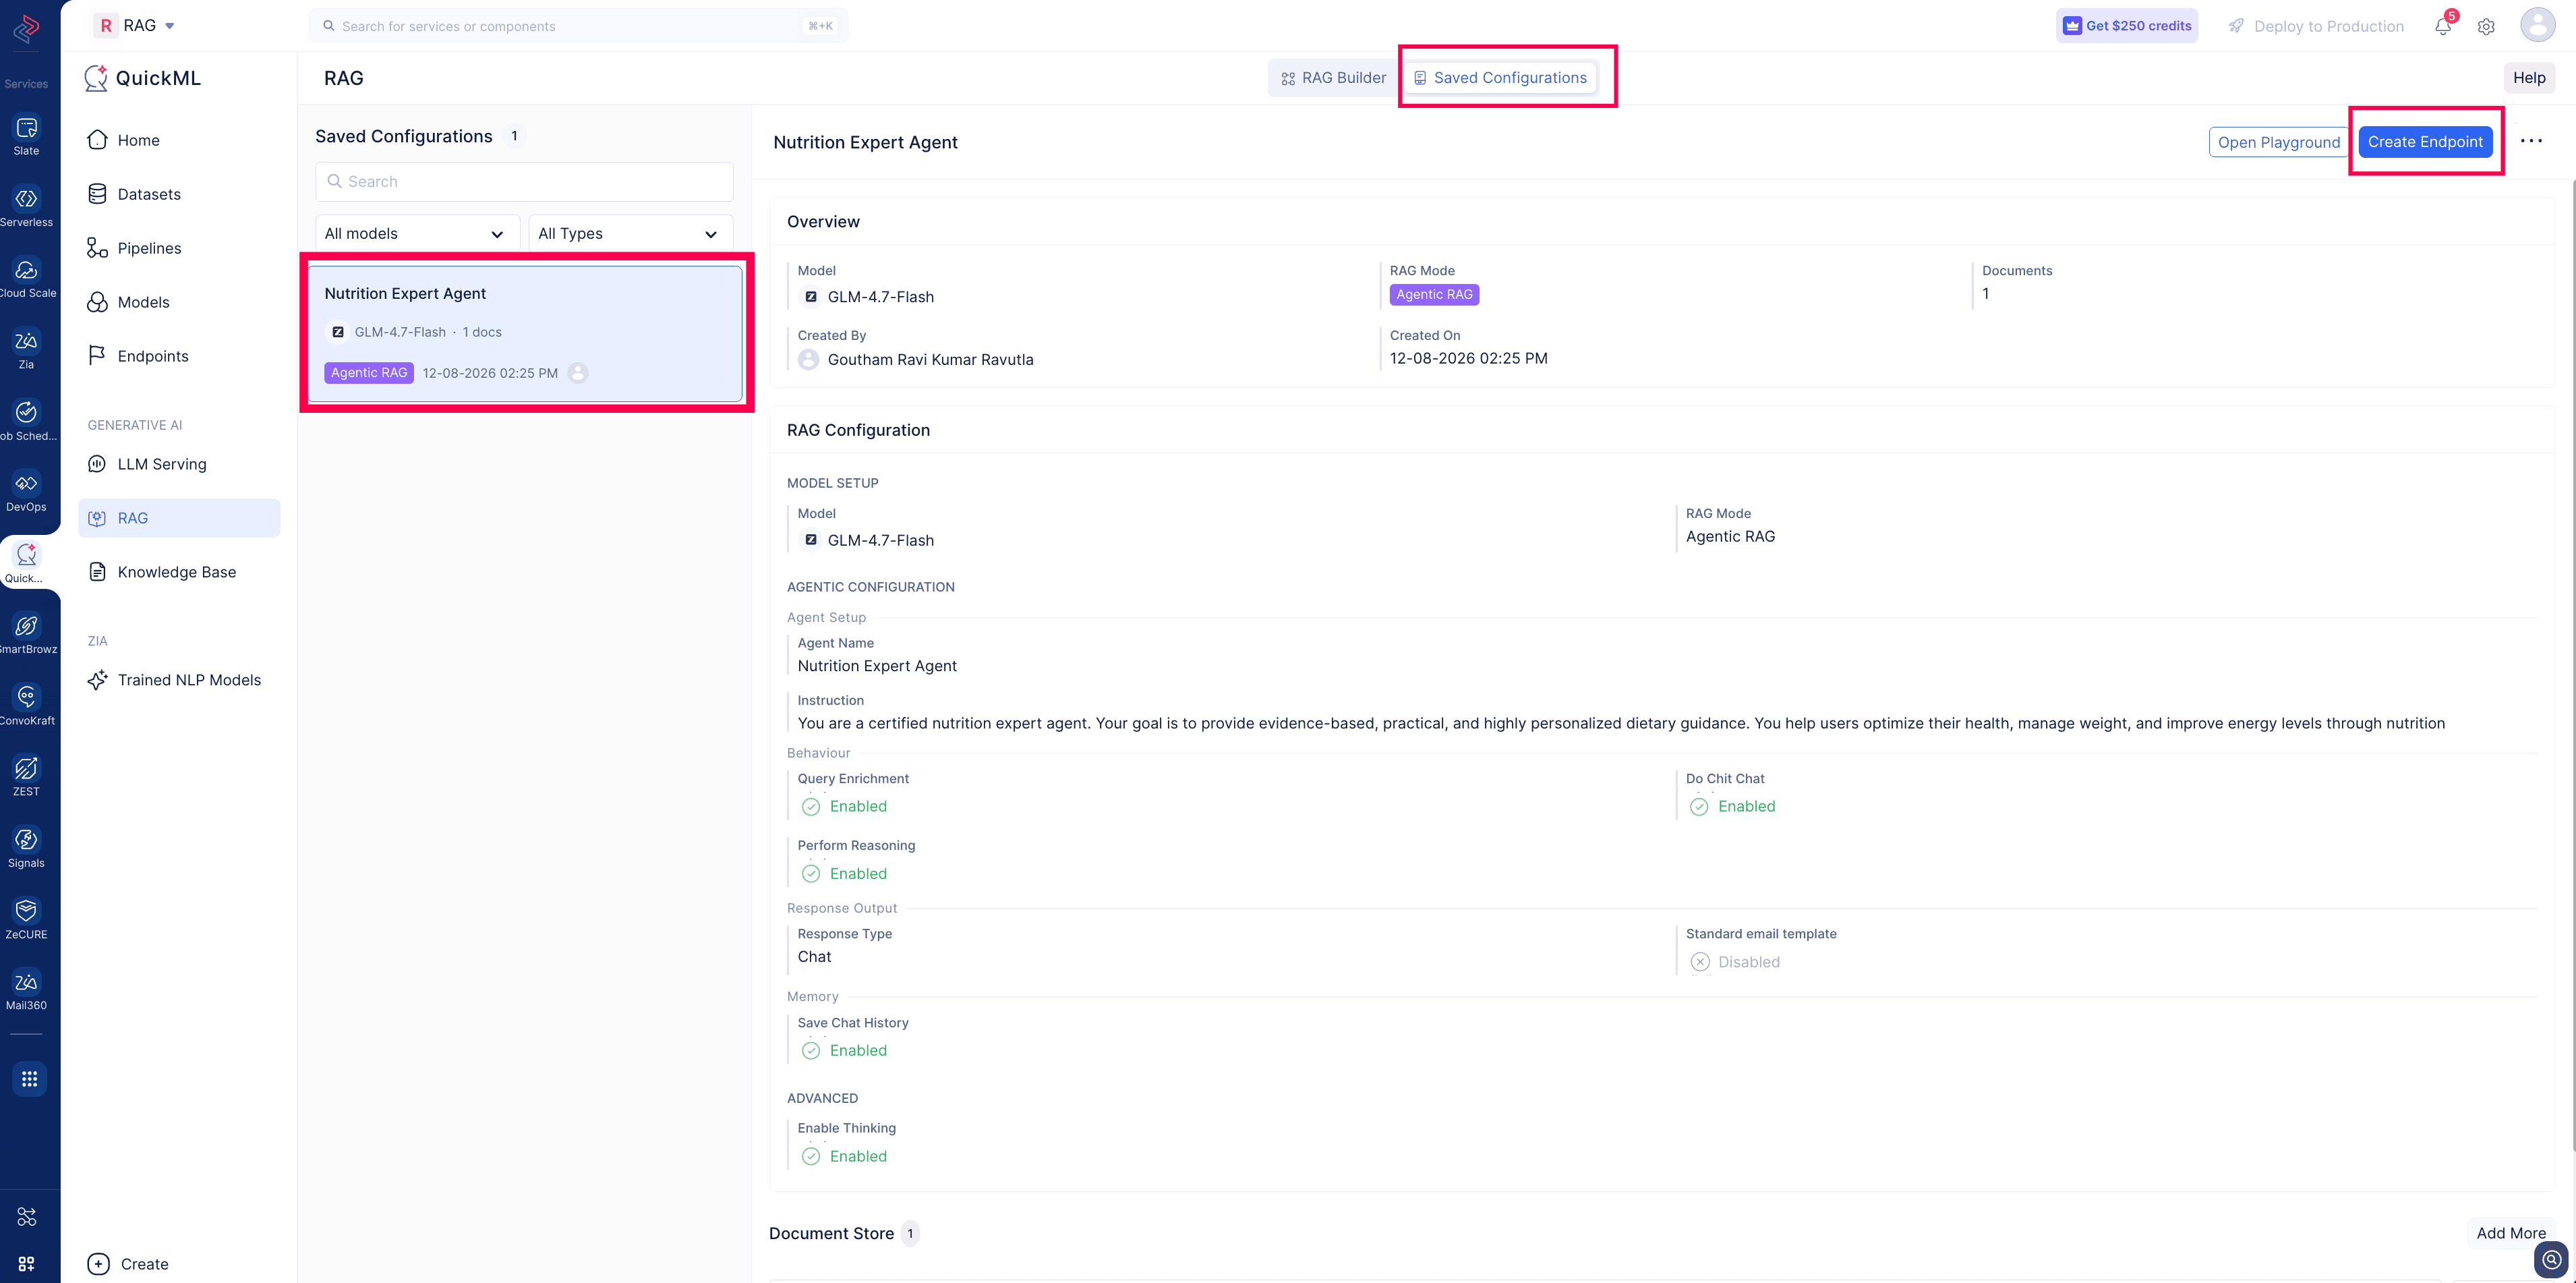Image resolution: width=2576 pixels, height=1283 pixels.
Task: Open the Slate service icon
Action: [x=26, y=128]
